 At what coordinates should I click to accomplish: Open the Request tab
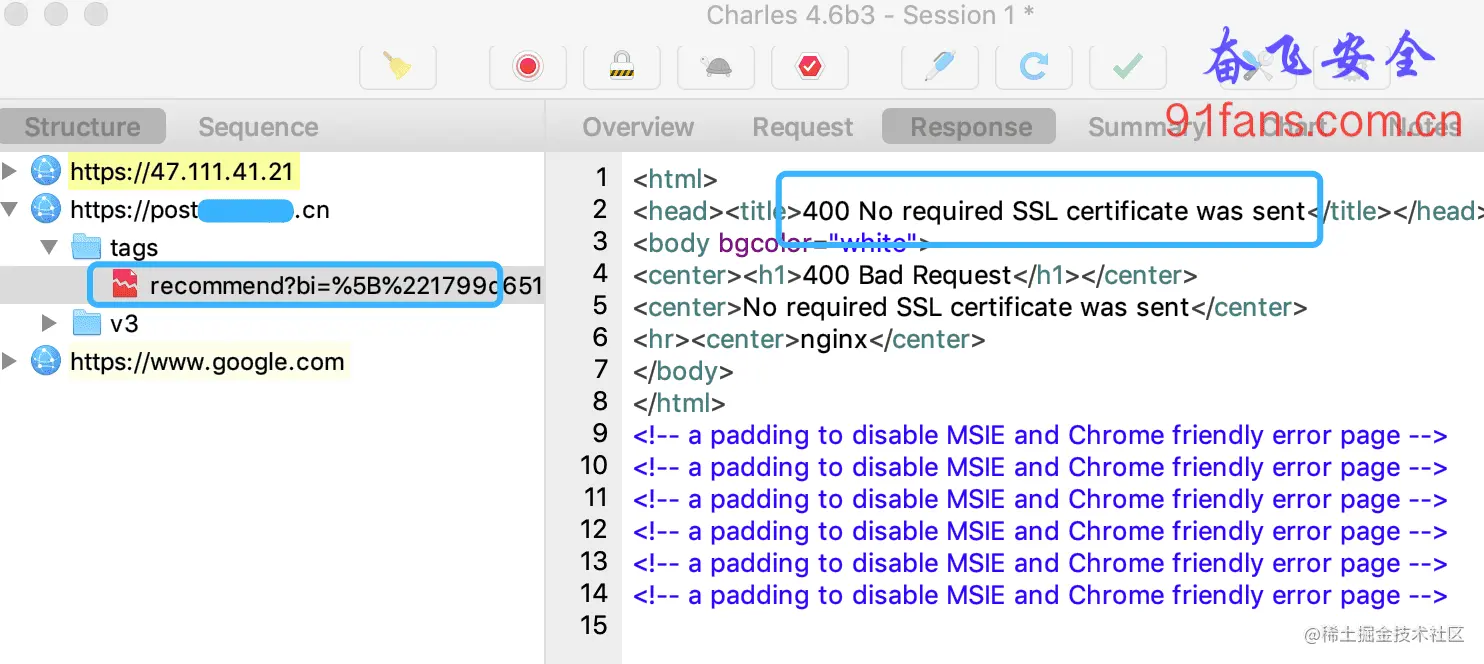(803, 127)
